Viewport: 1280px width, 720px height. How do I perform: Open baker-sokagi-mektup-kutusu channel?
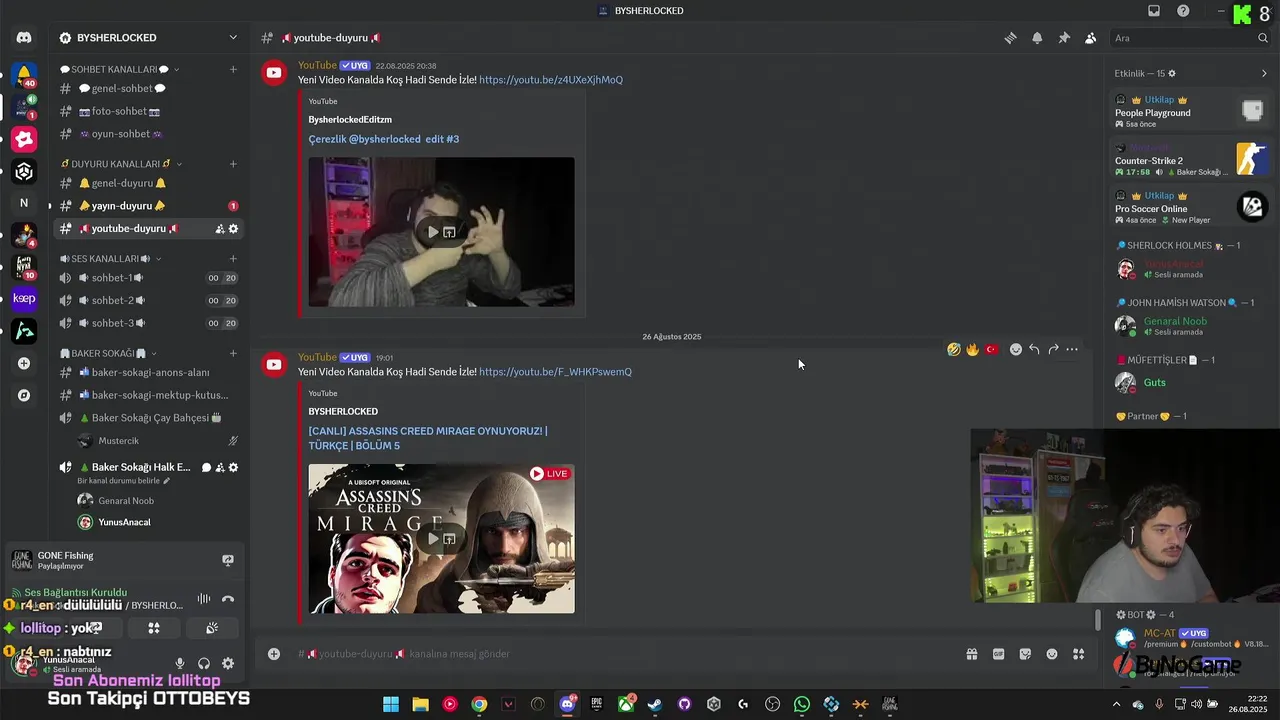pos(148,395)
